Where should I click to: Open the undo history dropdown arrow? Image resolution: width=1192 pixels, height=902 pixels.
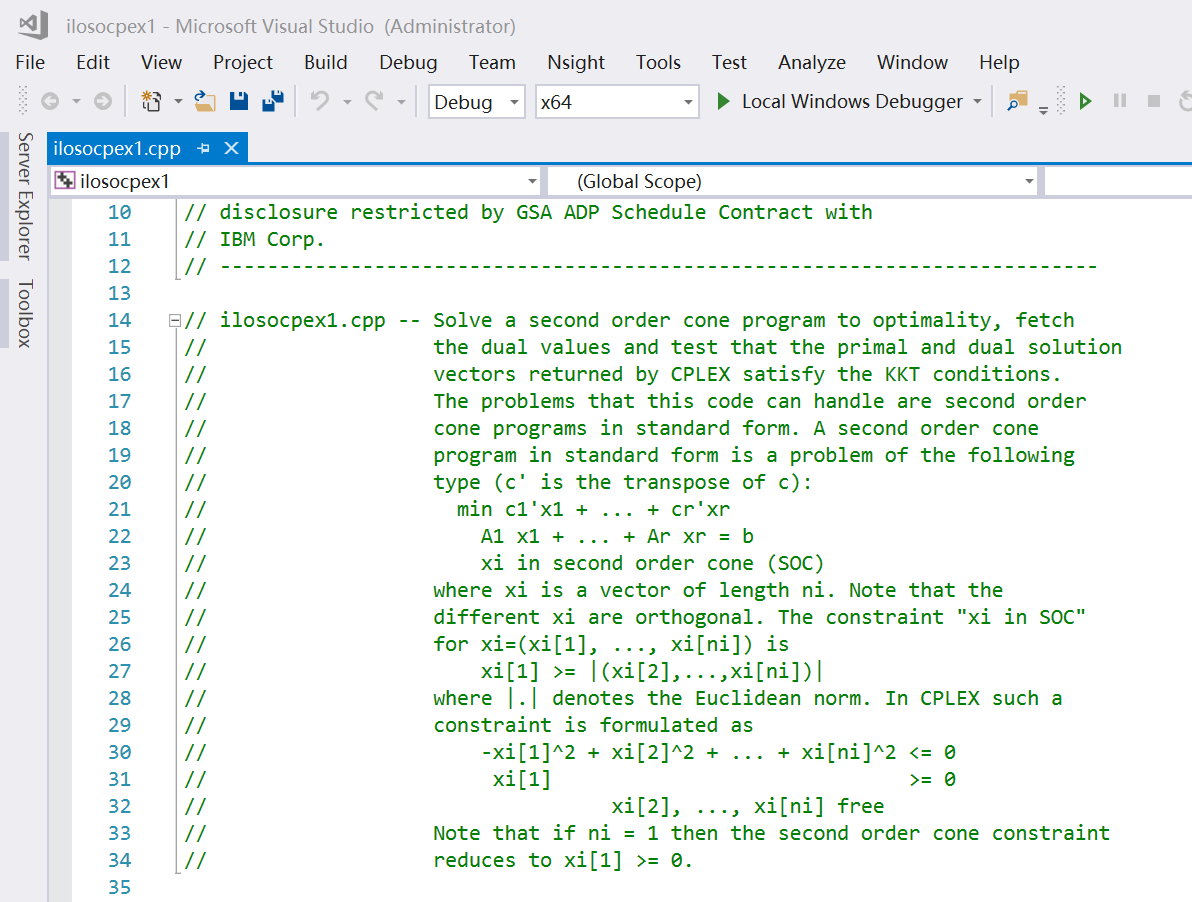(347, 101)
